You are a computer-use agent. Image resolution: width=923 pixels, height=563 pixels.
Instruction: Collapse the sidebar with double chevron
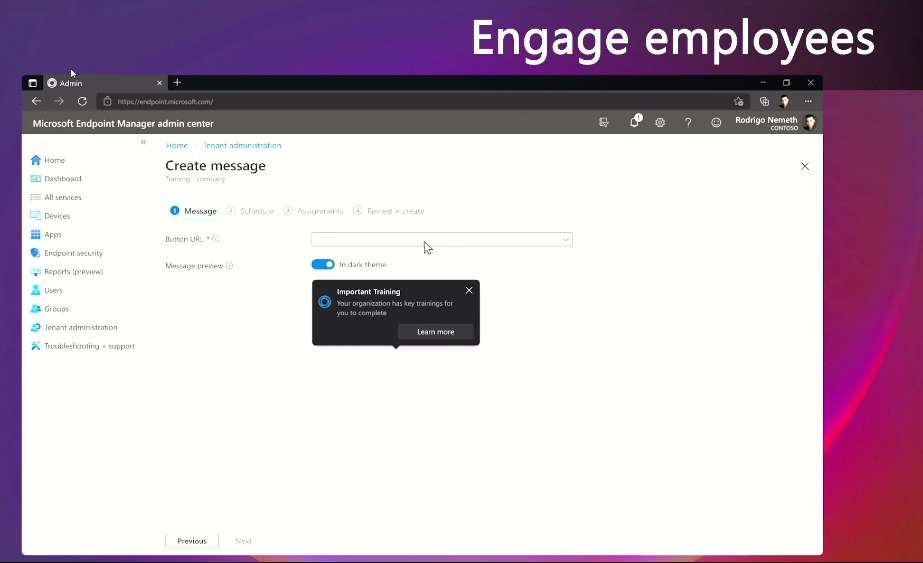143,143
